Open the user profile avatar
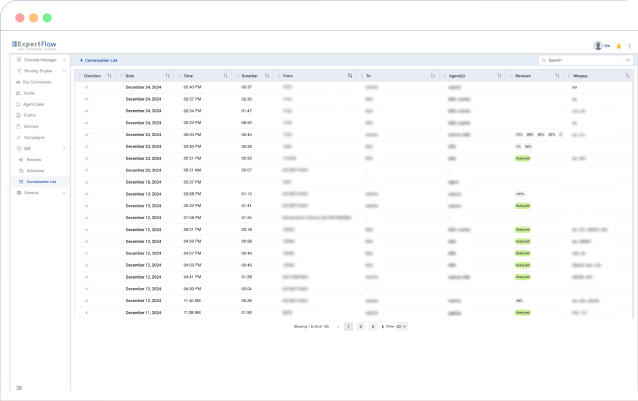This screenshot has height=401, width=638. tap(598, 46)
